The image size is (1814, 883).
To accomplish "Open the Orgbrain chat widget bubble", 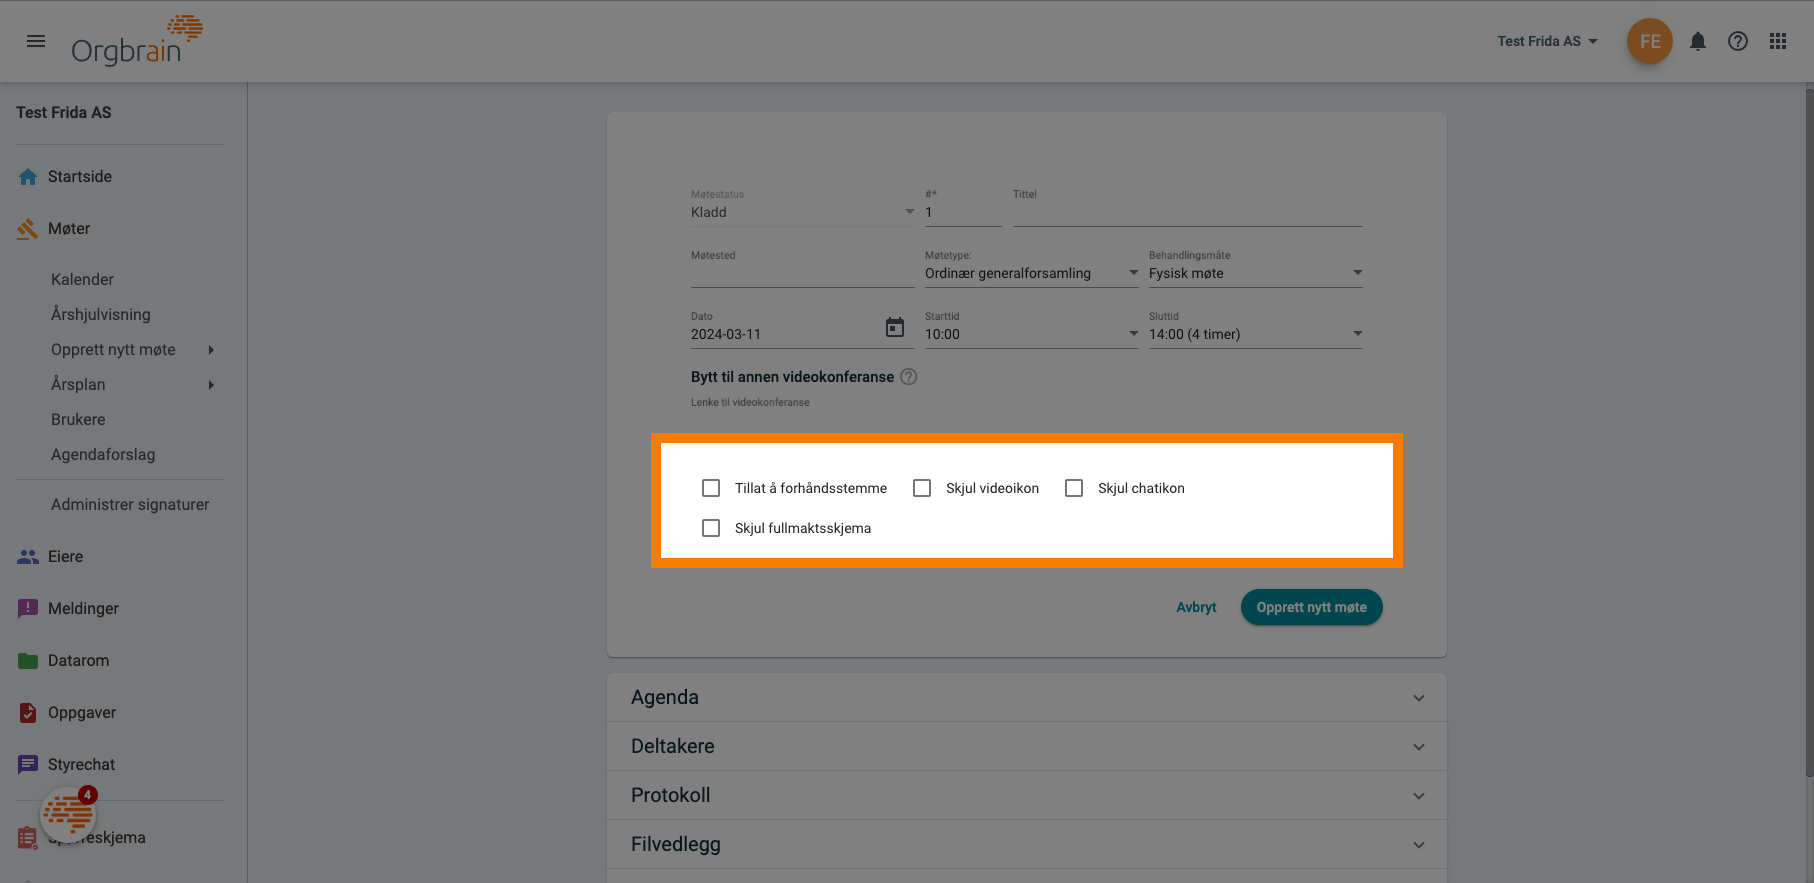I will coord(68,814).
